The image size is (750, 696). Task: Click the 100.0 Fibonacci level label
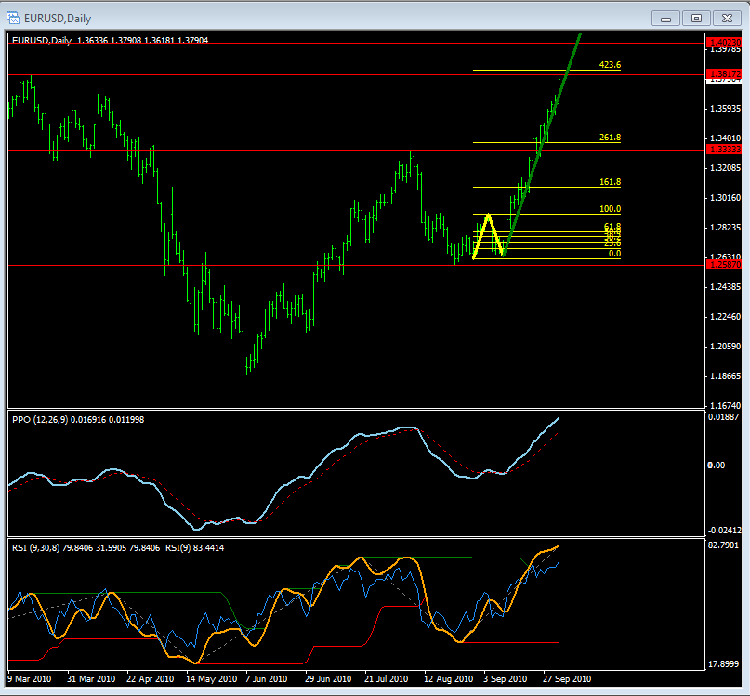tap(609, 209)
